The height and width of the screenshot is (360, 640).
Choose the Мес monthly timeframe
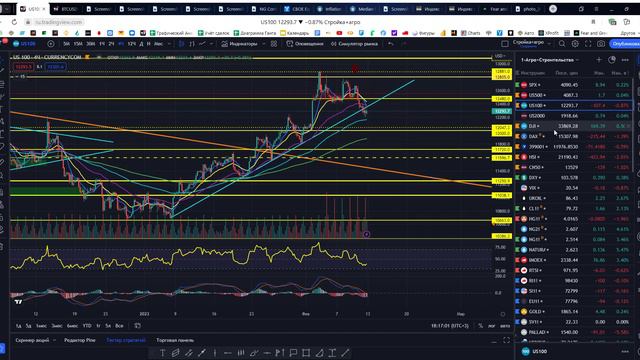[x=158, y=44]
